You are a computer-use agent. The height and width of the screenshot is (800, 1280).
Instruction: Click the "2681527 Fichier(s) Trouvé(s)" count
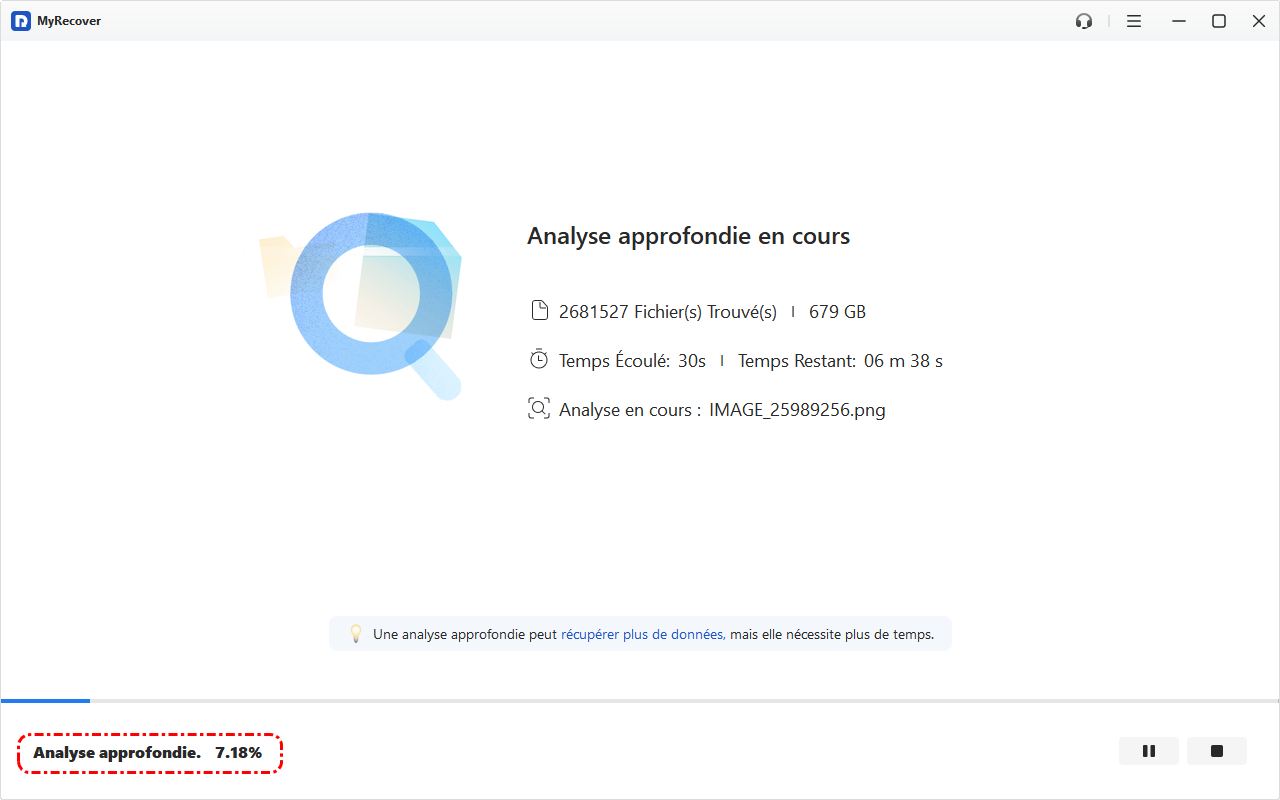667,312
